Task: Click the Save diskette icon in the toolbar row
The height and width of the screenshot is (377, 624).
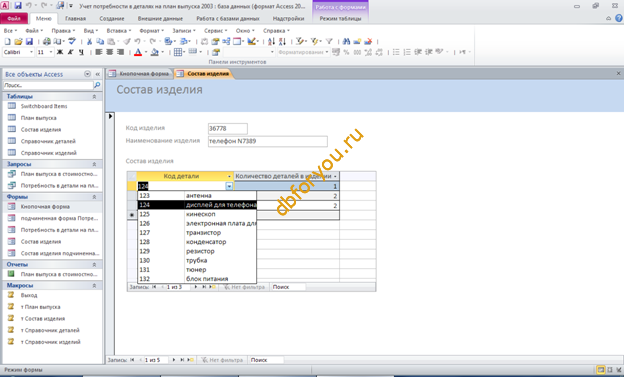Action: (x=29, y=41)
